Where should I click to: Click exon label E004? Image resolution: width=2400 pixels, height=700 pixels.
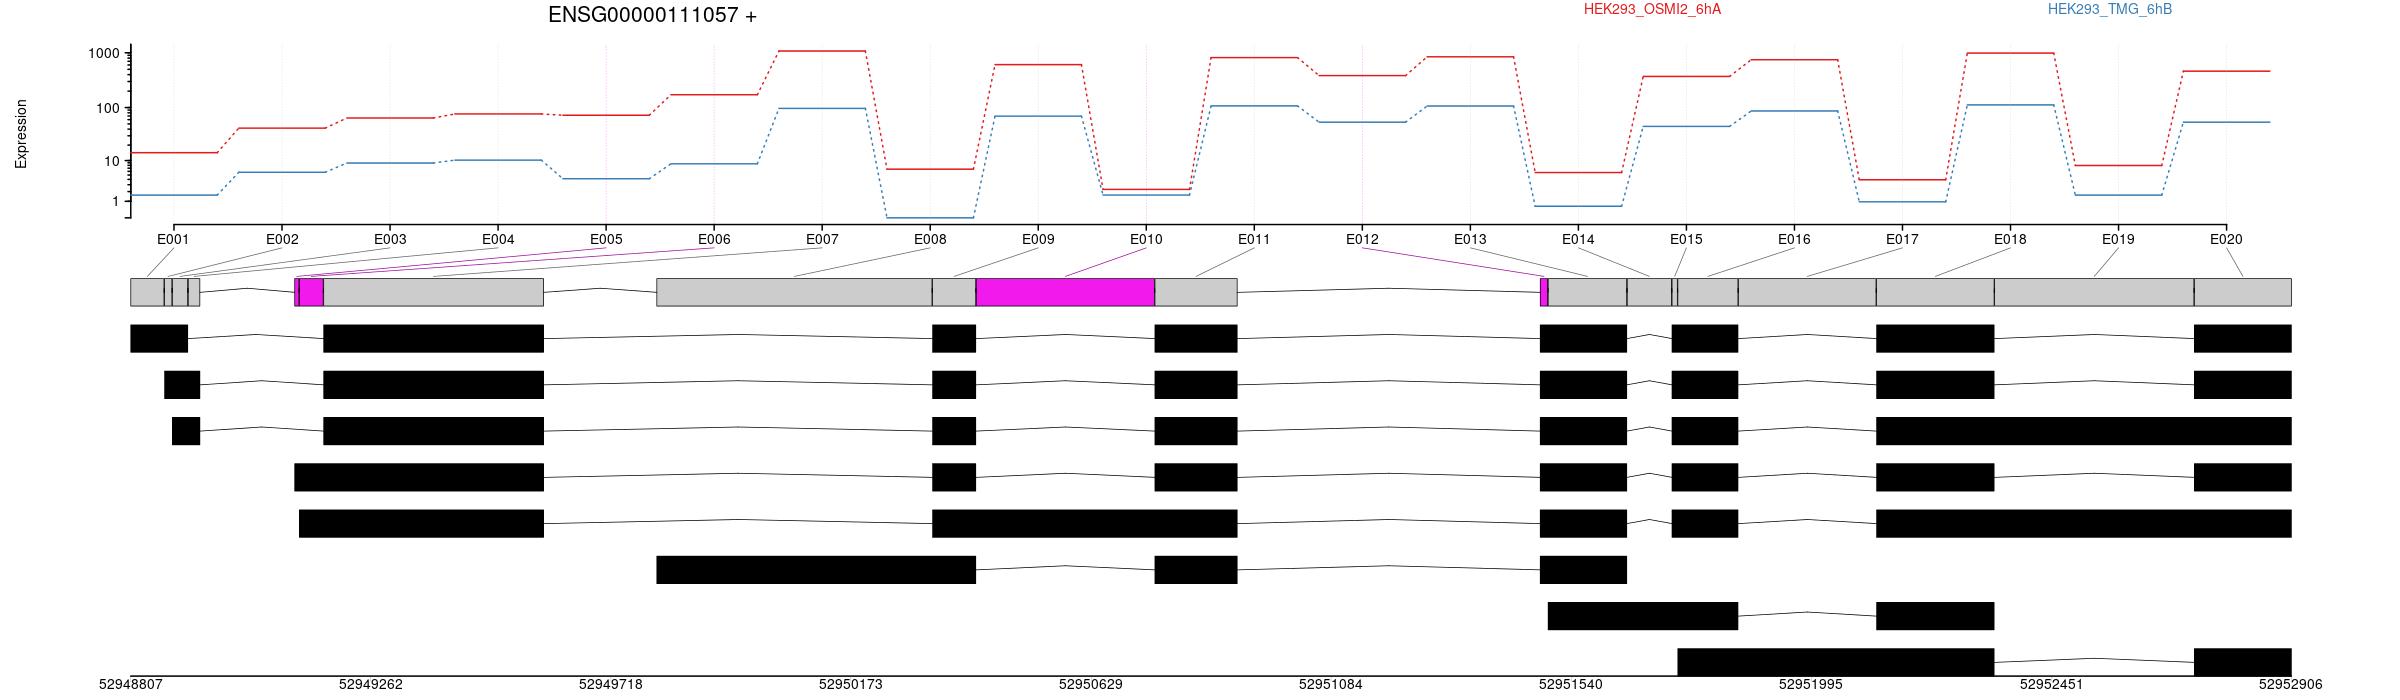point(498,239)
